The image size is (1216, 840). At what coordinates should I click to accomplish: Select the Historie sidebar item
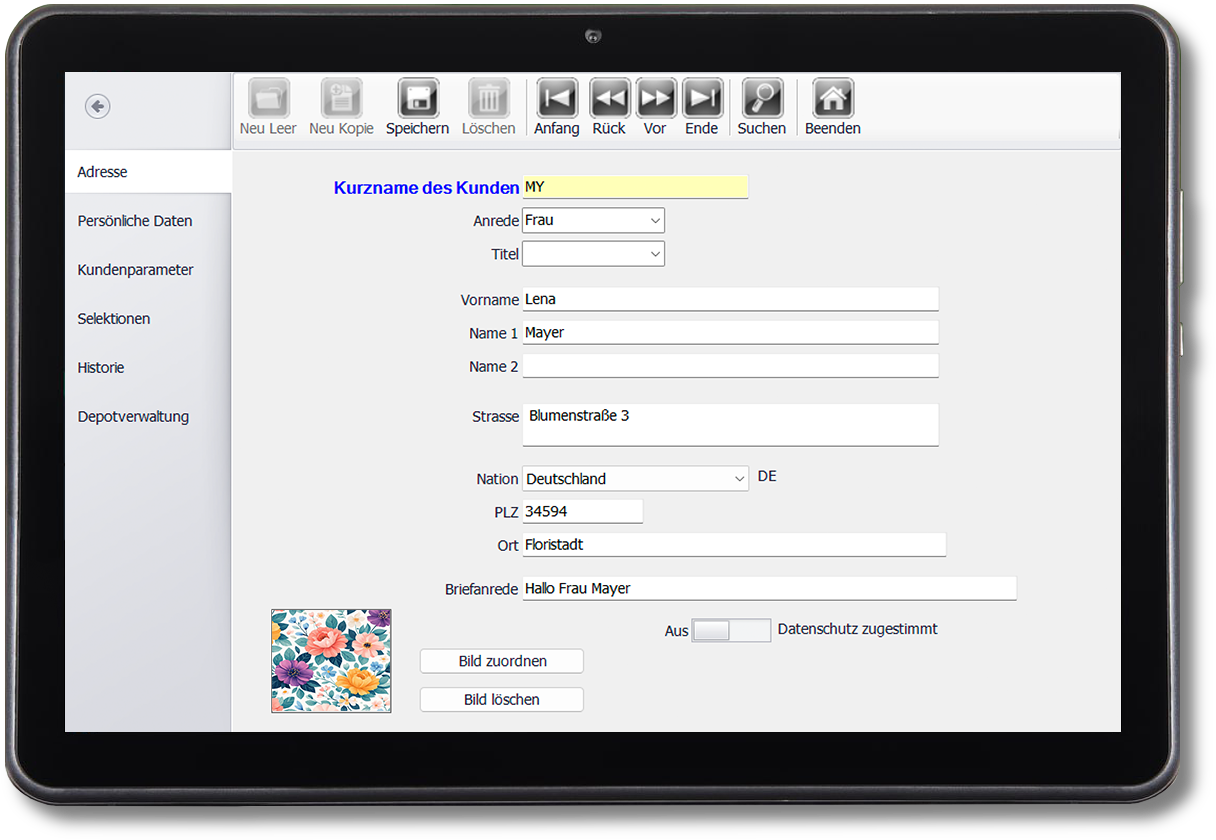pos(101,368)
